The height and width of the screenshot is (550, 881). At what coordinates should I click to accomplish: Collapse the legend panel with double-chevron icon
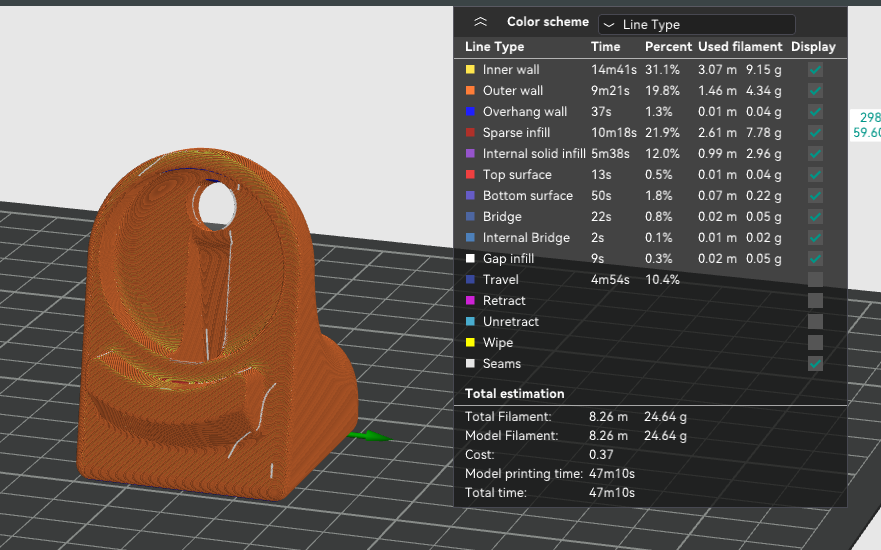(480, 22)
